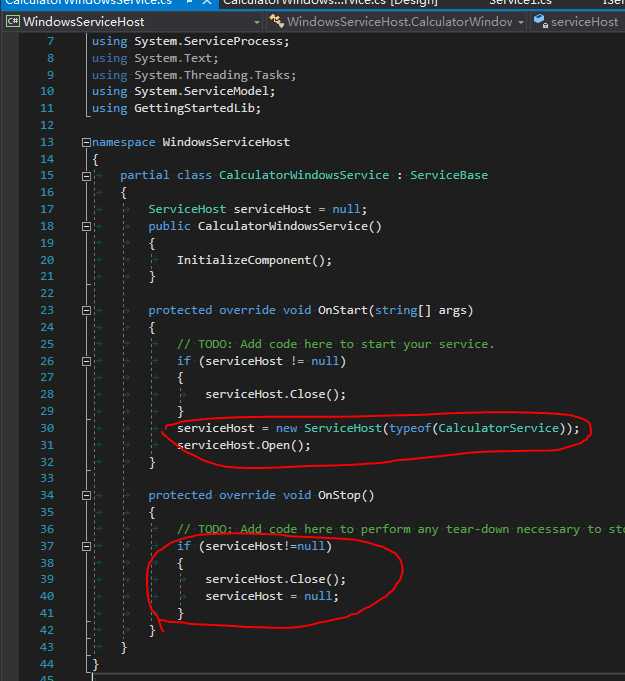Click 'serviceHost.Close();' on line 28
The image size is (625, 681).
click(x=275, y=394)
